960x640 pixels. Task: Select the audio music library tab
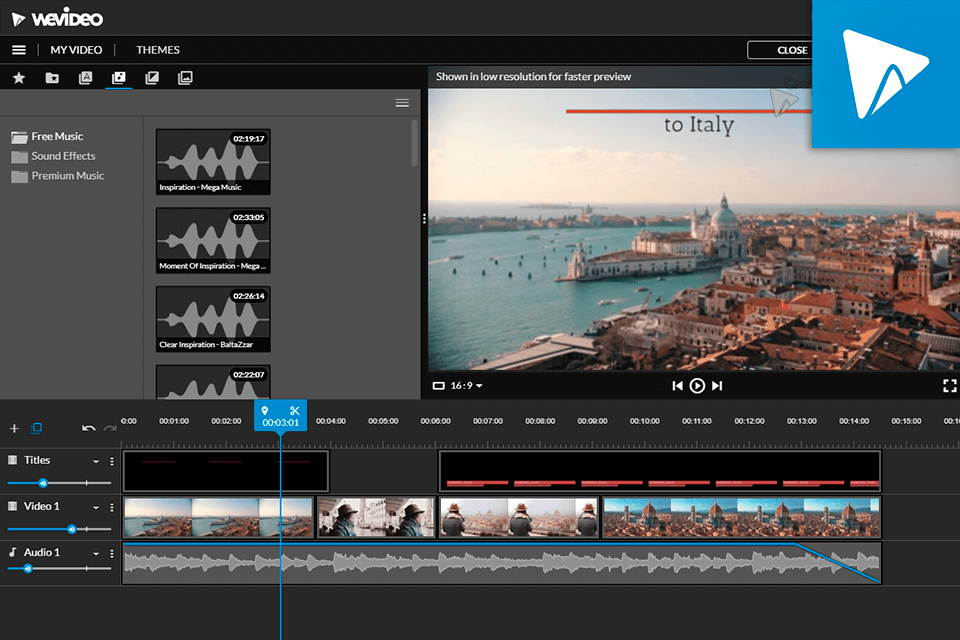119,78
